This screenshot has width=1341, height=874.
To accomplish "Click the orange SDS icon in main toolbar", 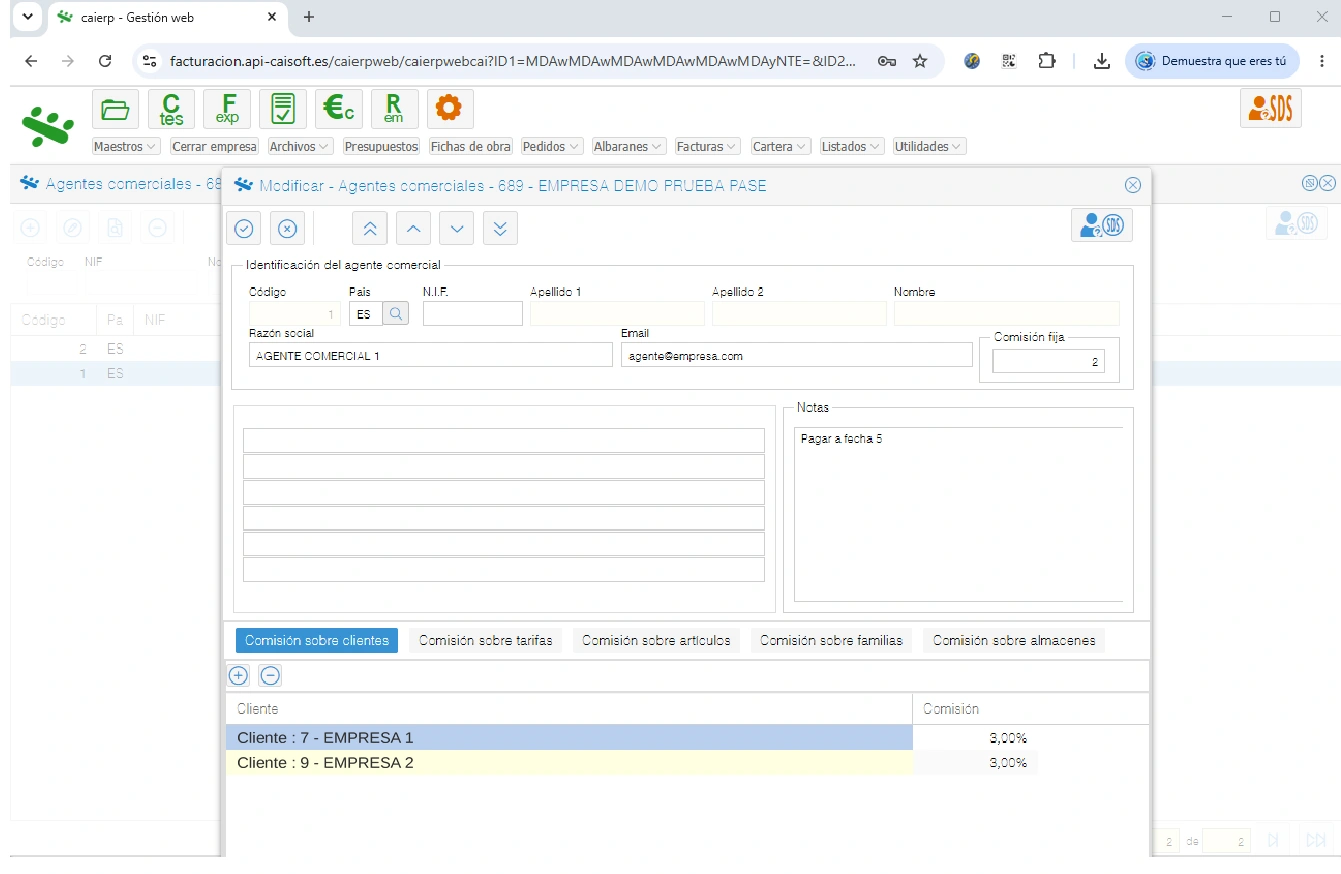I will click(x=1271, y=109).
